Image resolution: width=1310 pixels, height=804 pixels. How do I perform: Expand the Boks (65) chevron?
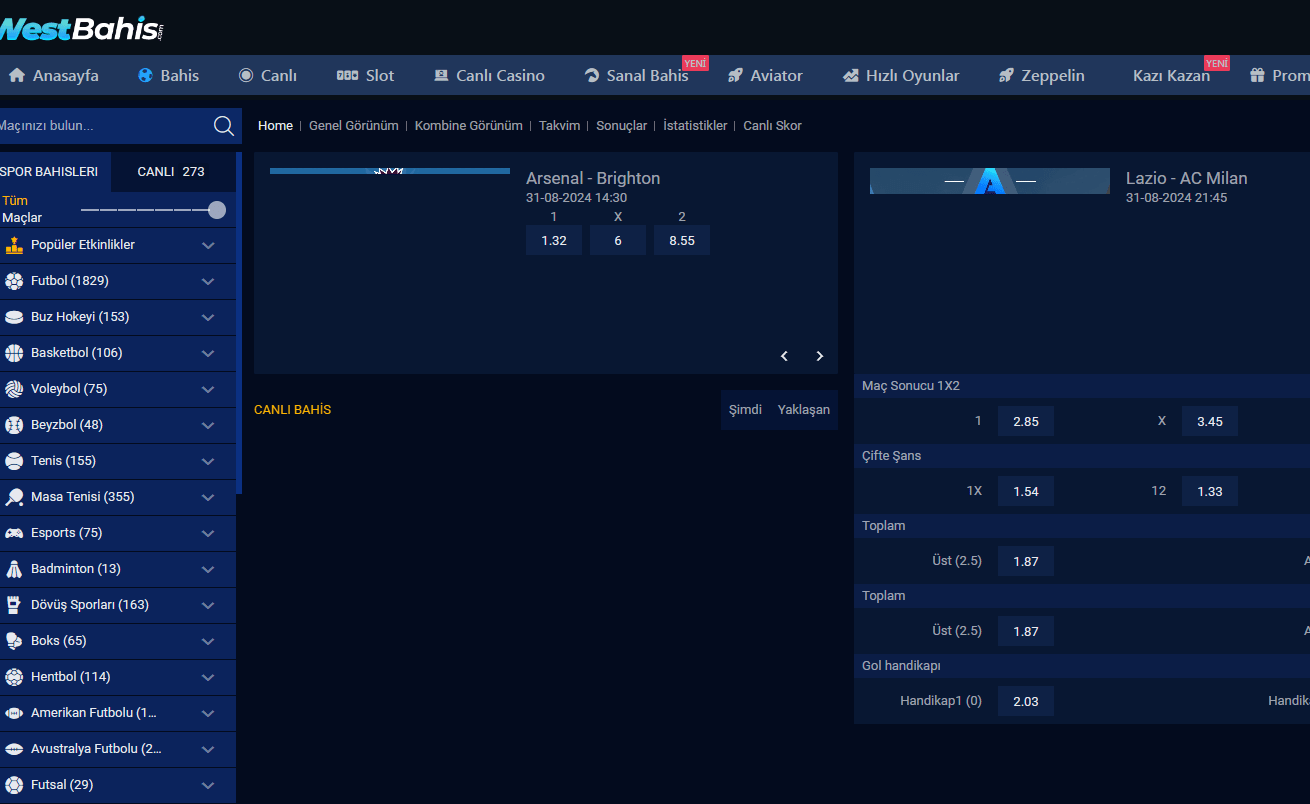pos(208,641)
